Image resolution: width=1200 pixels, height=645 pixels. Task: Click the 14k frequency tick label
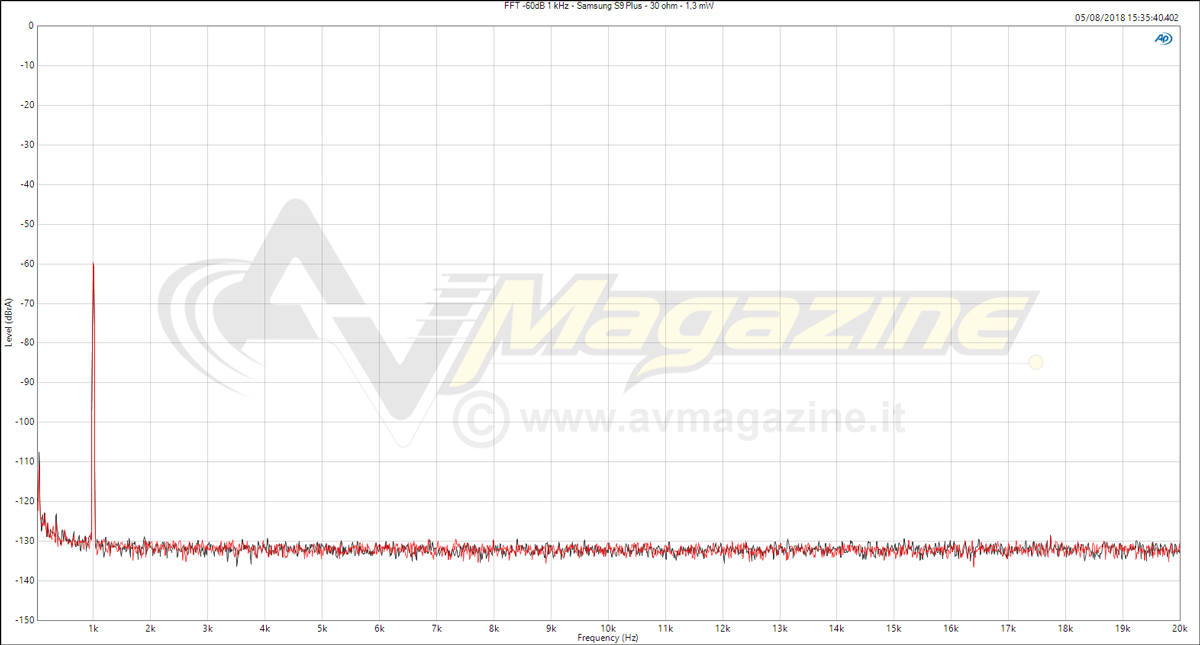(x=837, y=628)
